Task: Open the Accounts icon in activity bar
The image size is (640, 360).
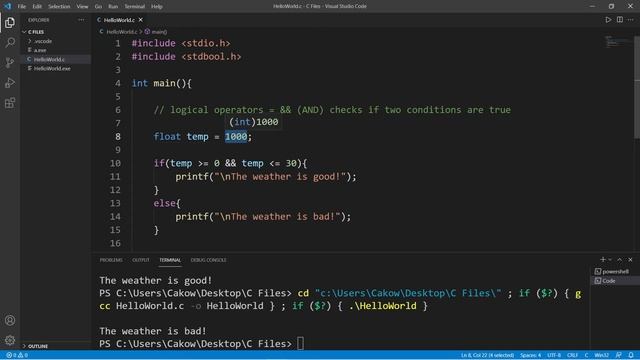Action: pos(10,320)
